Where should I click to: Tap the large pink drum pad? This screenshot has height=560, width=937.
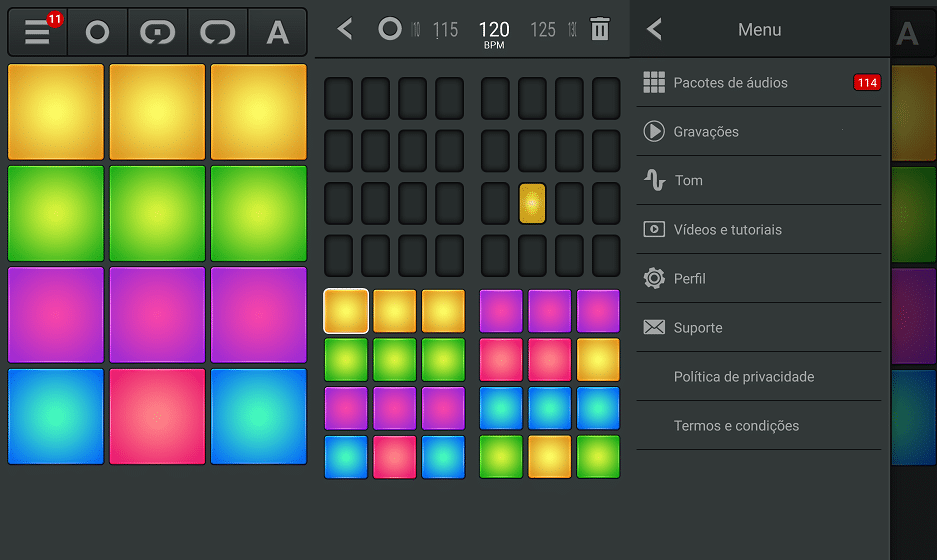157,416
